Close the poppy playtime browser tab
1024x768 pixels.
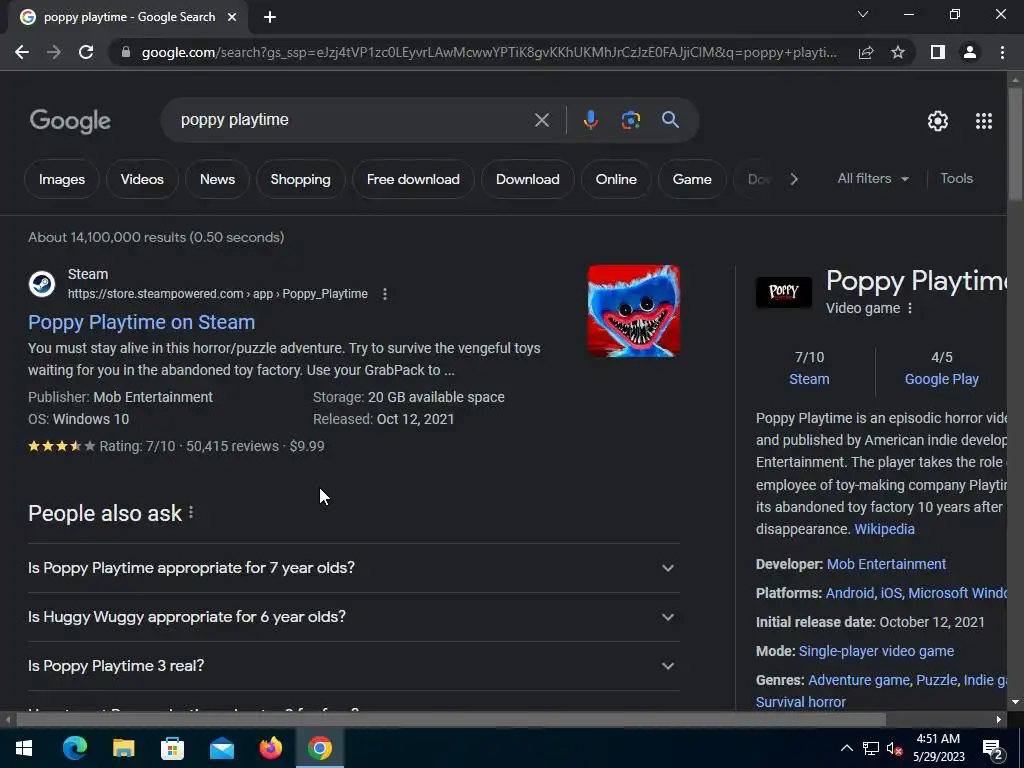pyautogui.click(x=232, y=18)
